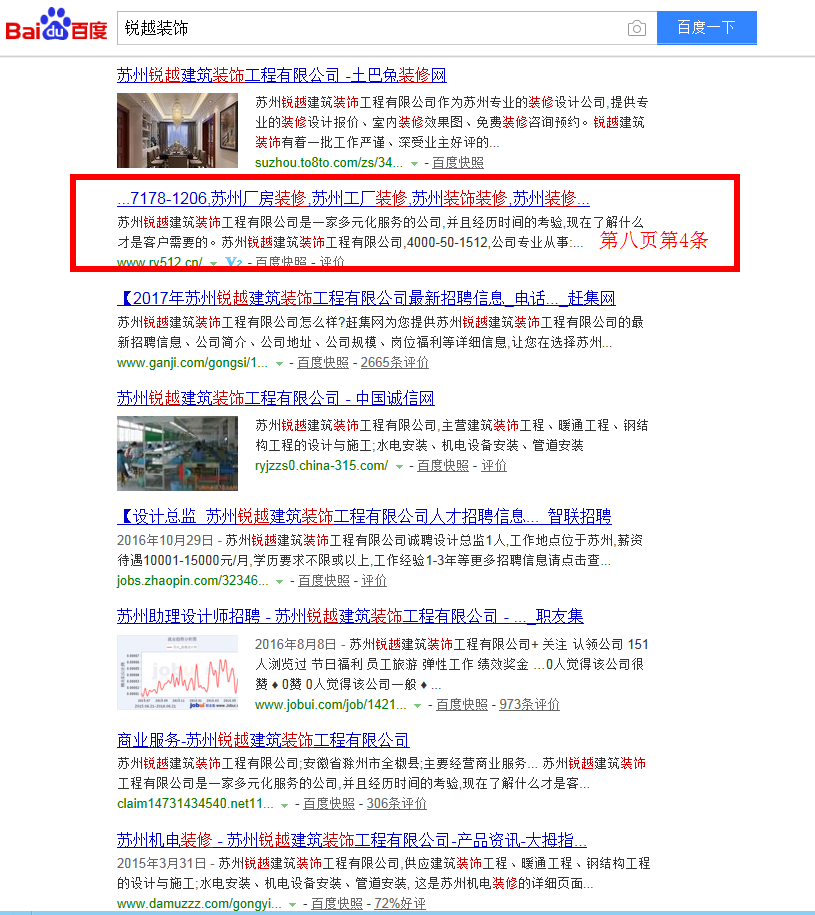
Task: Open 2017年苏州锐越 赶集网 recruitment result
Action: pyautogui.click(x=366, y=298)
